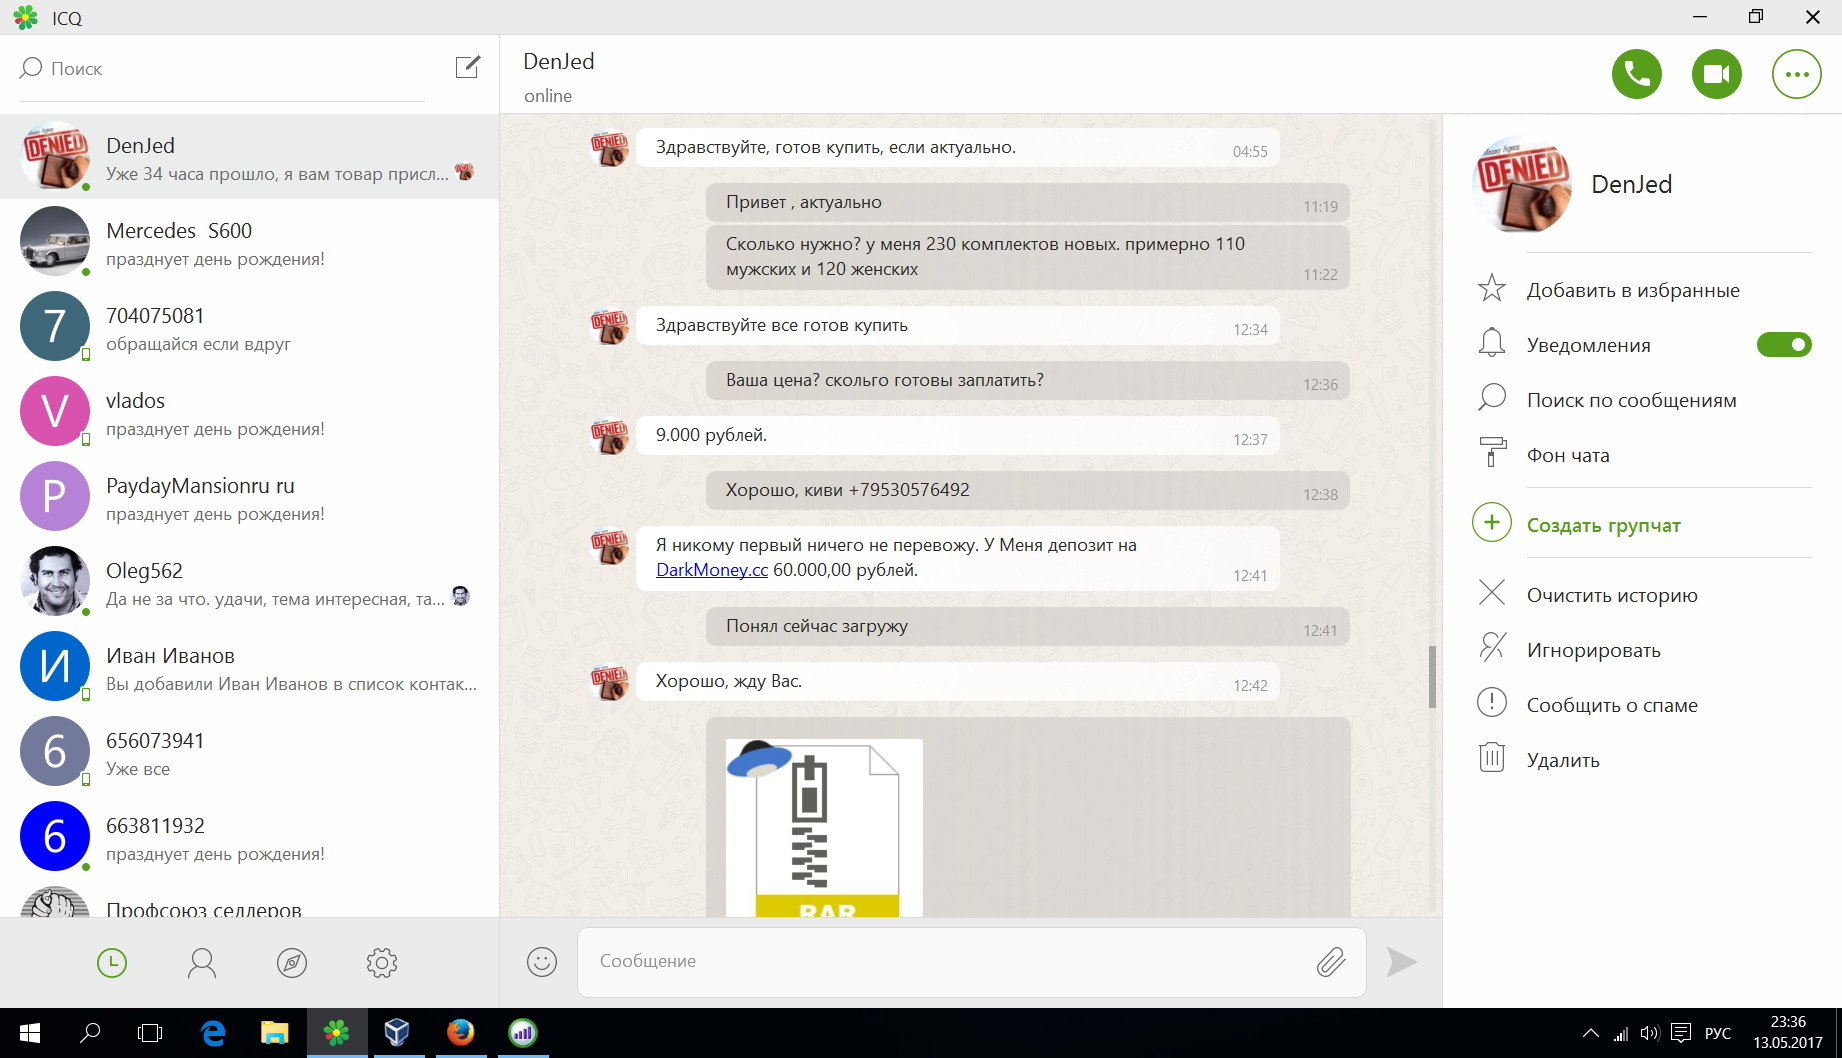Screen dimensions: 1842x1058
Task: Click the bell notifications icon
Action: (x=1492, y=343)
